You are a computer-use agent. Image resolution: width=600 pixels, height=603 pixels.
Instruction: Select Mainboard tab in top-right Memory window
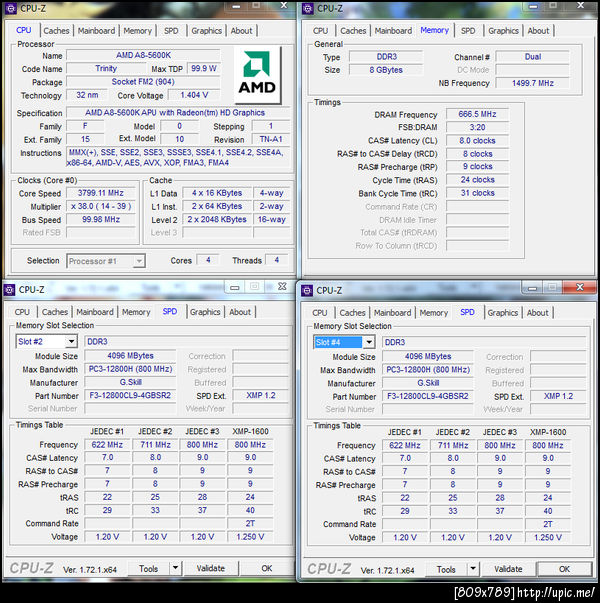[x=393, y=31]
